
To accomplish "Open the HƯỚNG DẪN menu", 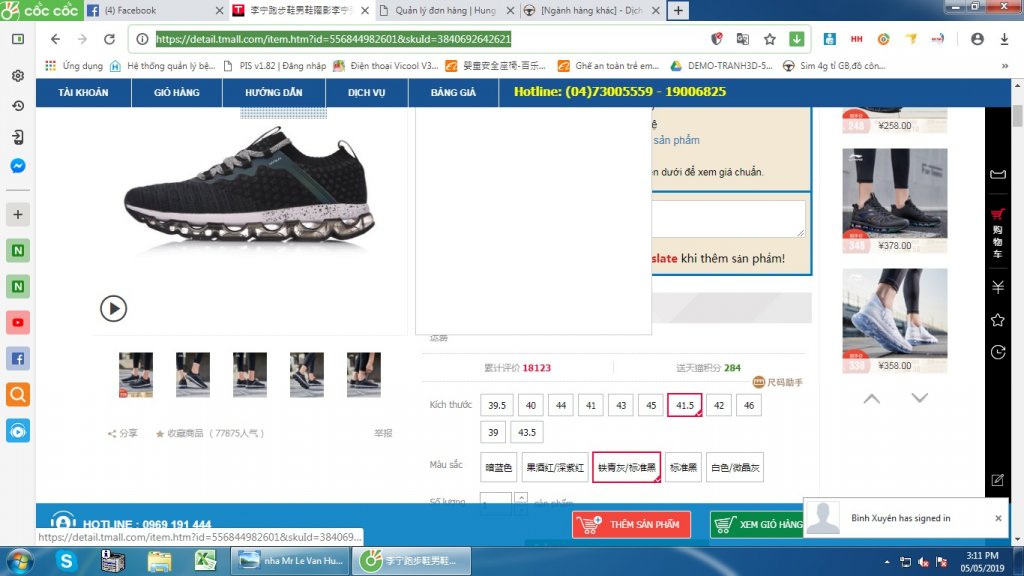I will point(274,93).
